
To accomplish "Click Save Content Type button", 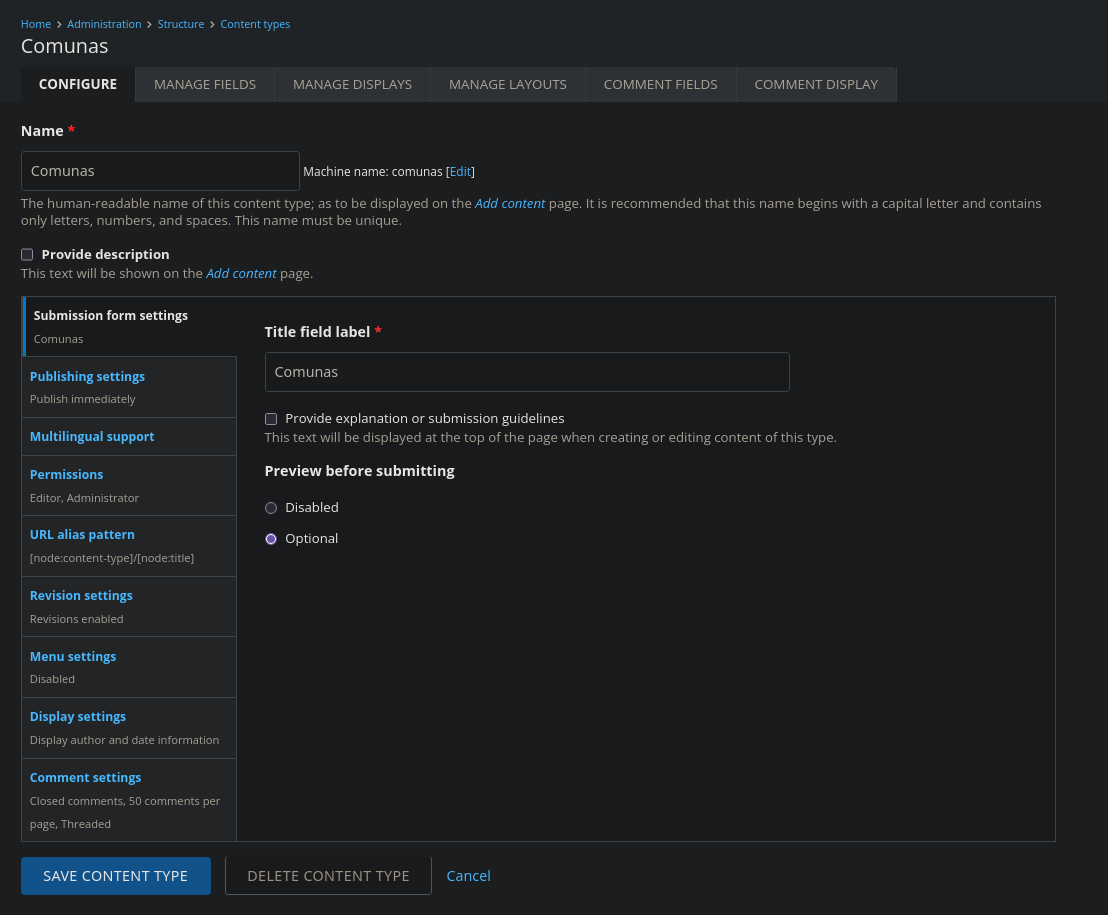I will pyautogui.click(x=116, y=876).
